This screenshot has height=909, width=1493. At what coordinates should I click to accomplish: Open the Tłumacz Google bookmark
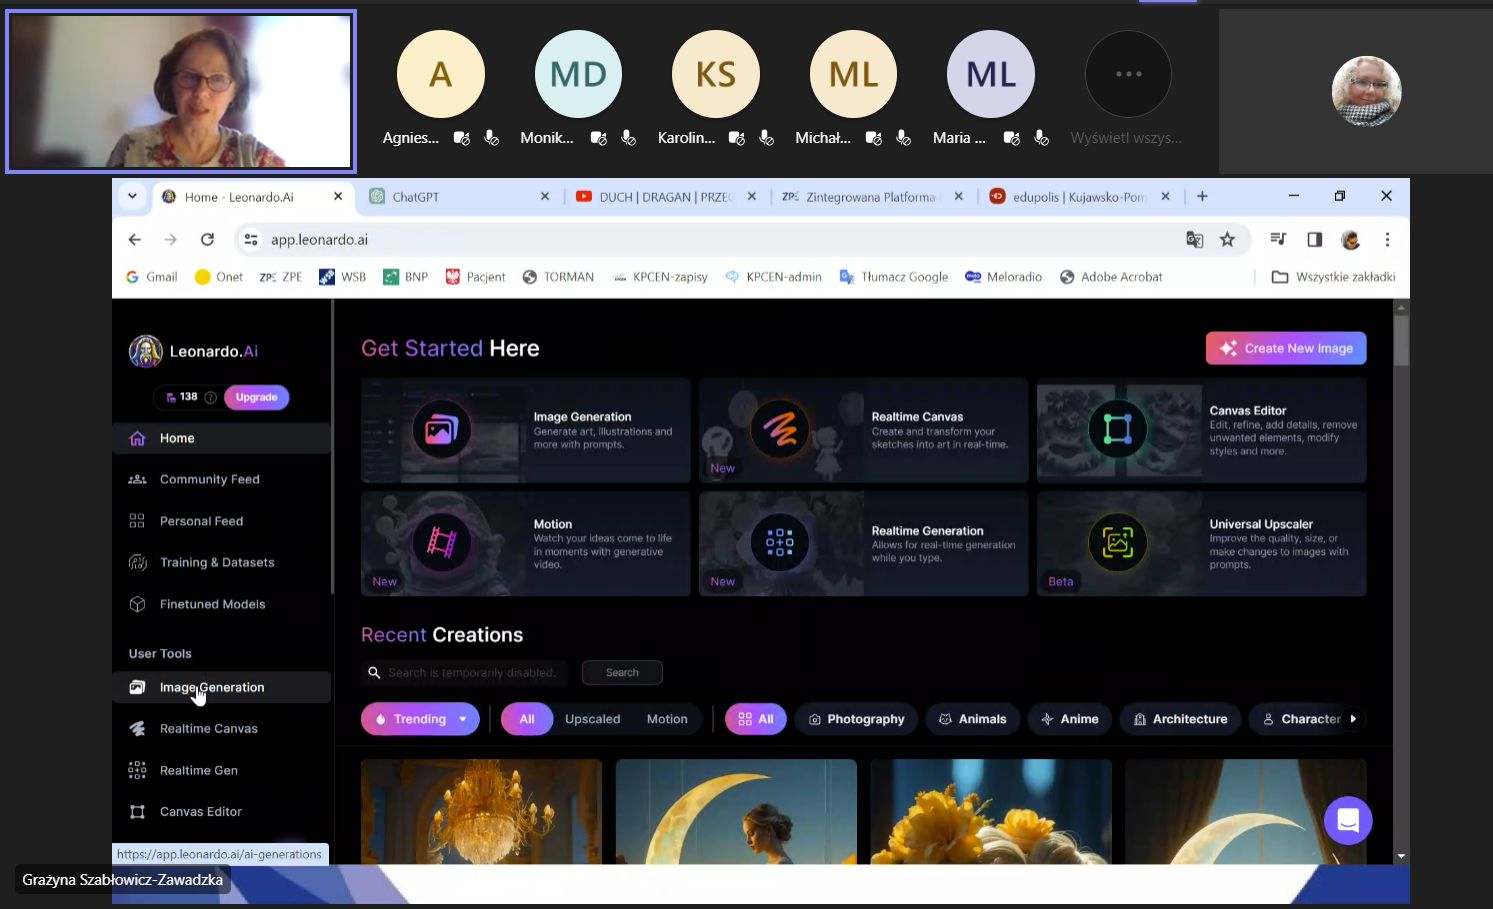coord(894,277)
